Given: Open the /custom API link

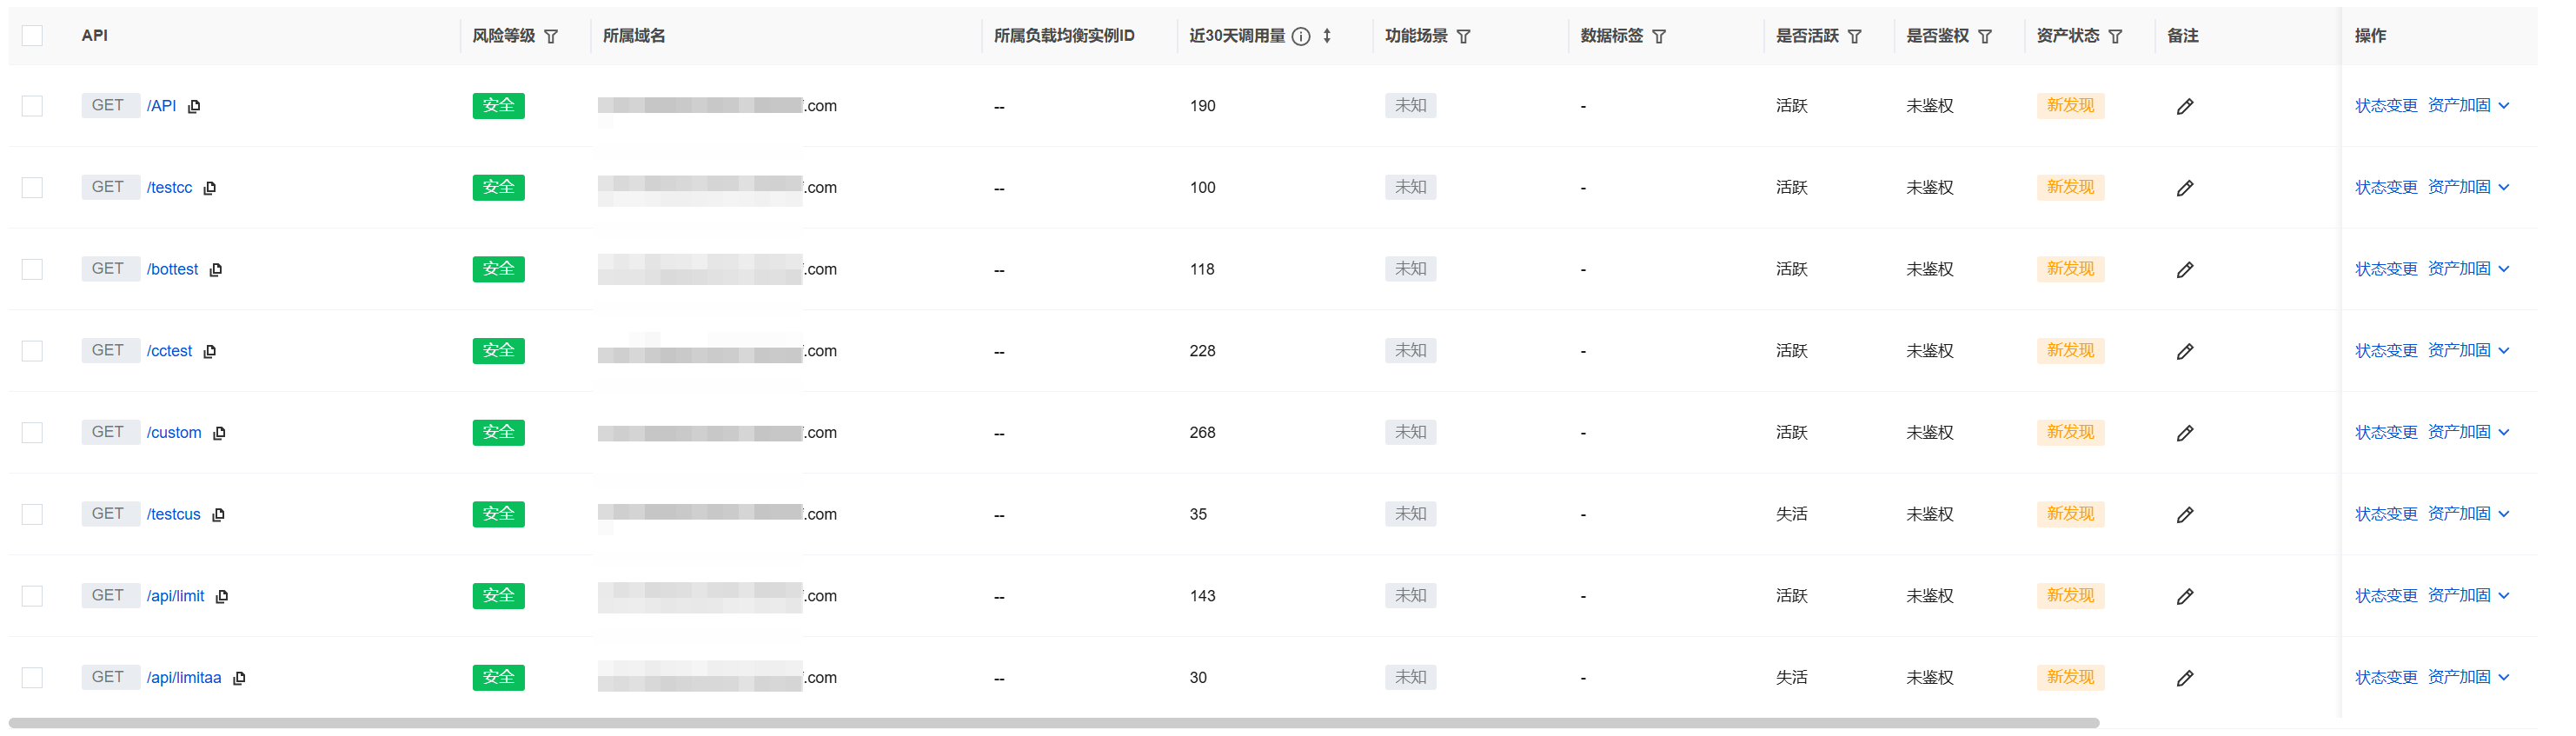Looking at the screenshot, I should [x=174, y=433].
